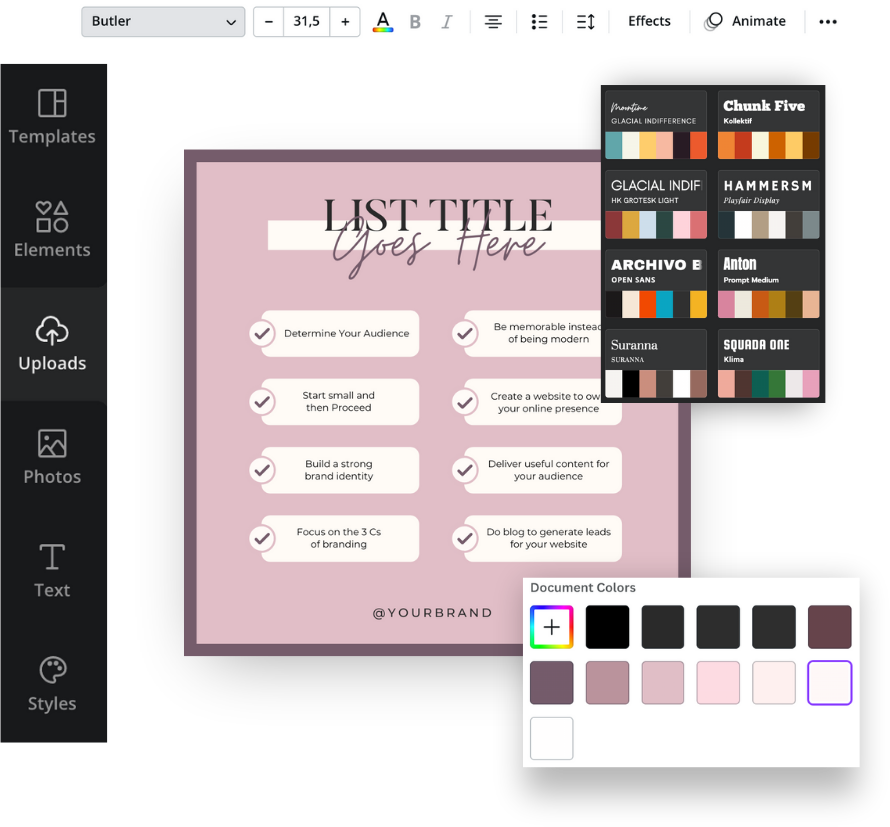Toggle bold formatting
The height and width of the screenshot is (827, 890).
pyautogui.click(x=415, y=22)
